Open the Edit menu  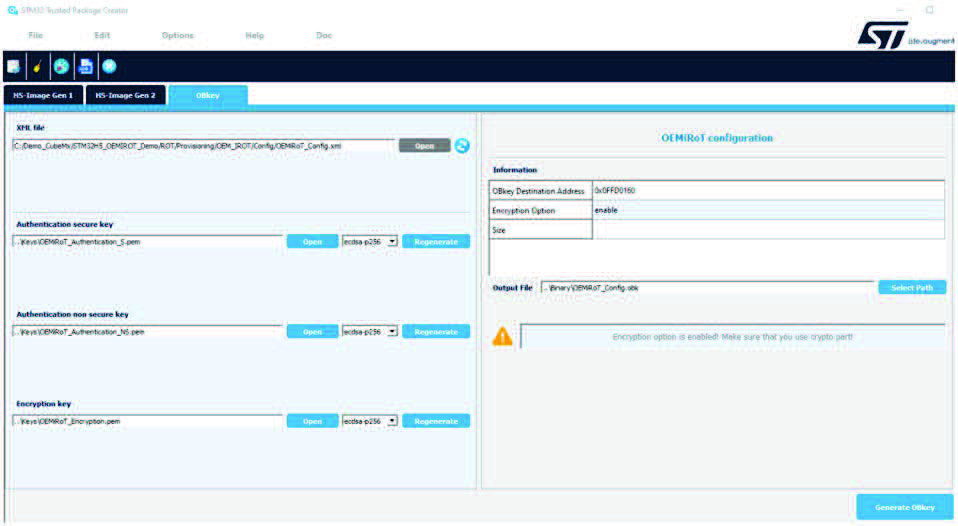pos(102,35)
